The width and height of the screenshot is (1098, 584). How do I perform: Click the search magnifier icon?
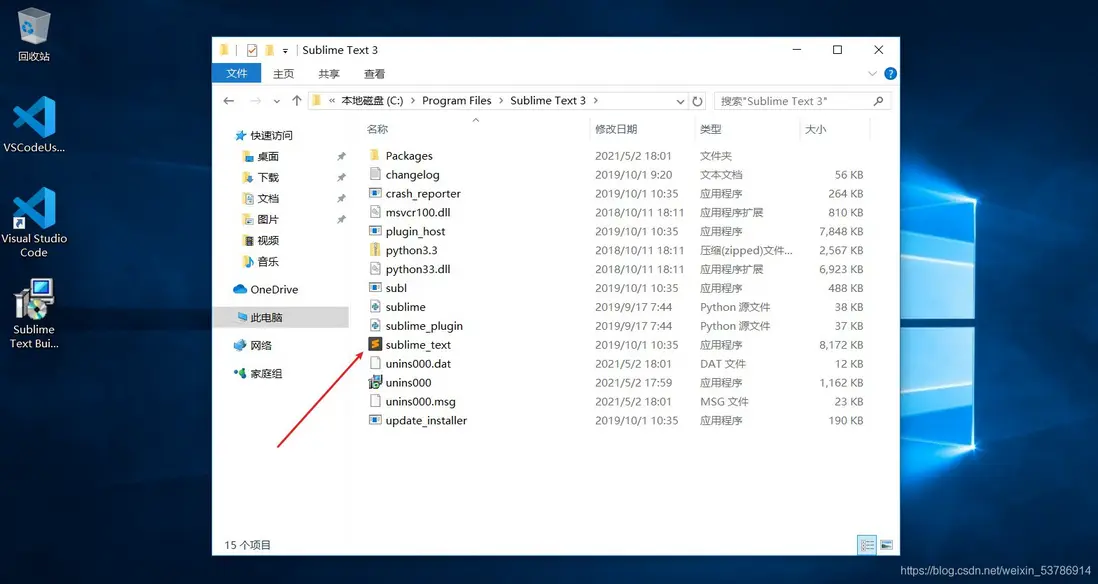point(879,101)
